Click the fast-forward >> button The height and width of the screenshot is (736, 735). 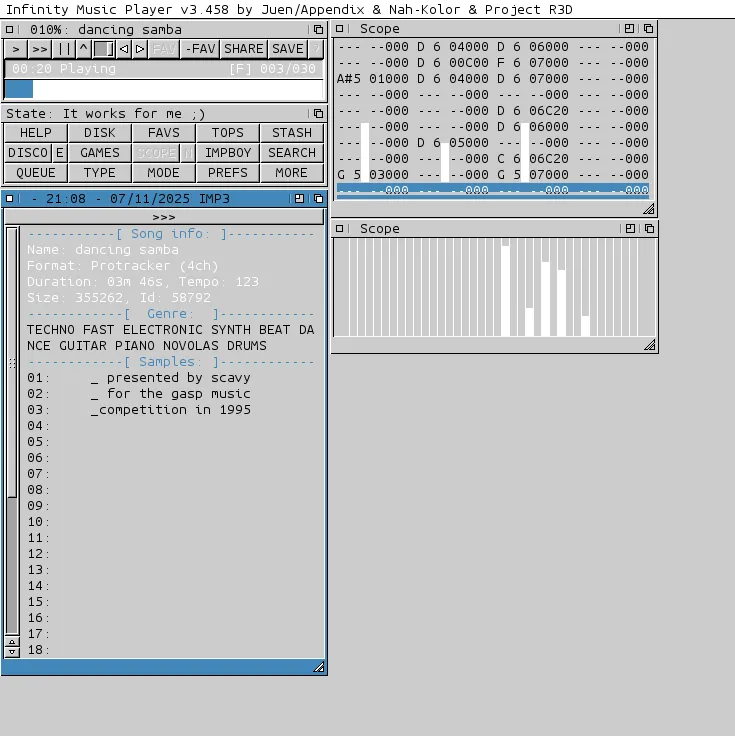tap(40, 49)
